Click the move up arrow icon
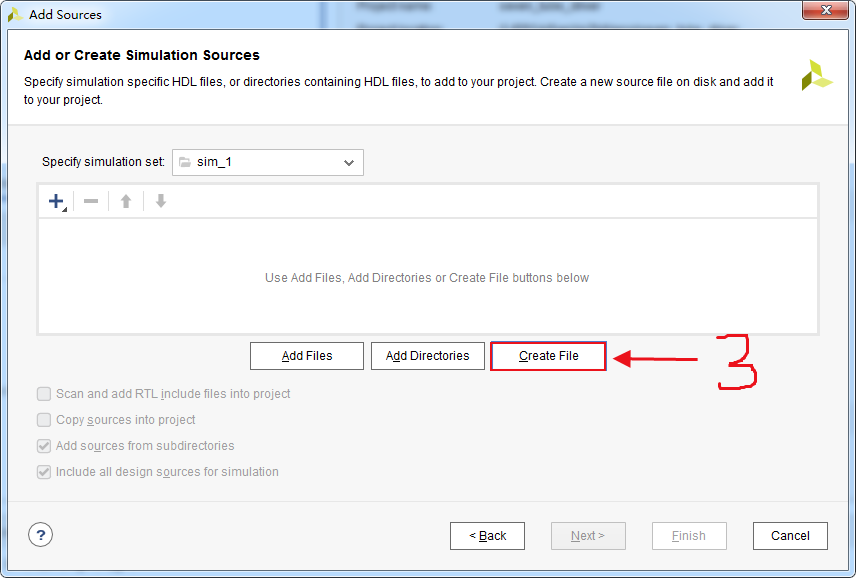The width and height of the screenshot is (856, 578). click(126, 201)
